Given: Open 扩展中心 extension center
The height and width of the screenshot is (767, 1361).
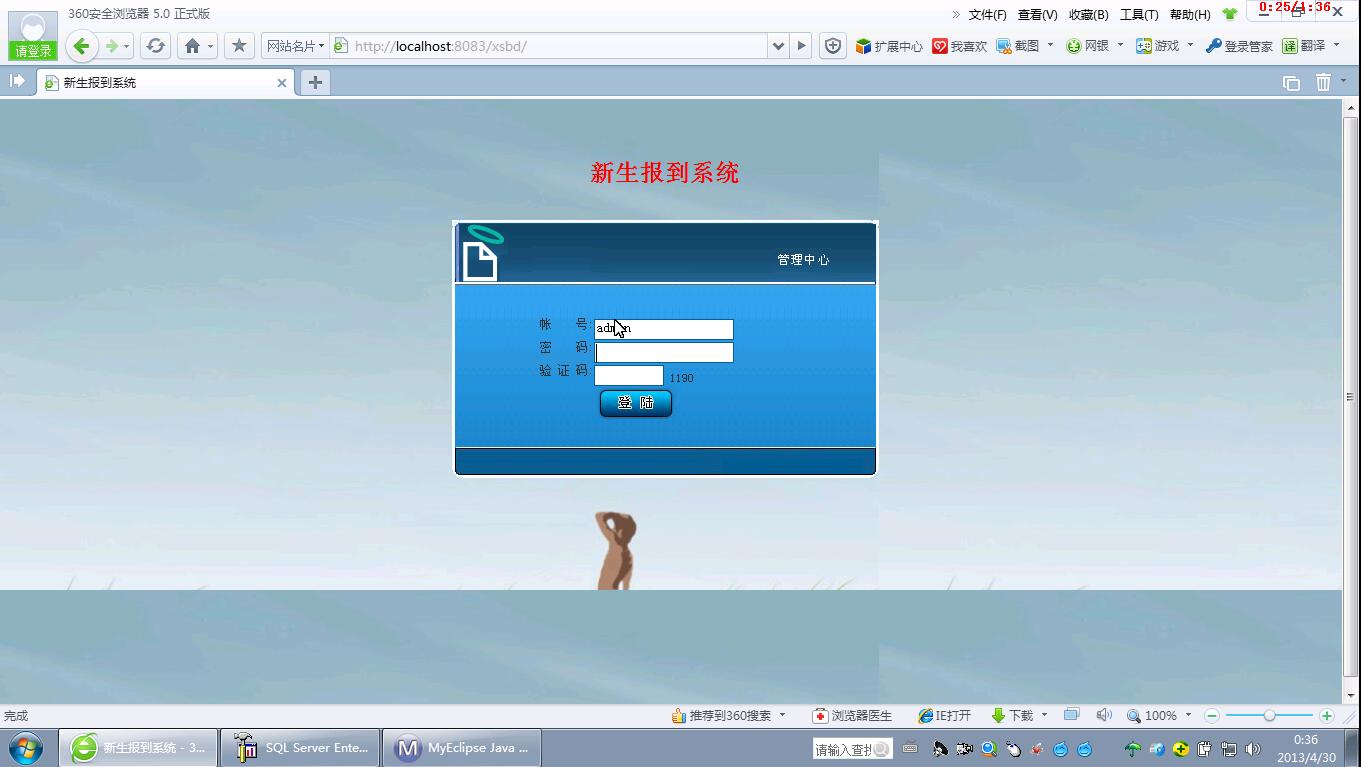Looking at the screenshot, I should tap(889, 46).
